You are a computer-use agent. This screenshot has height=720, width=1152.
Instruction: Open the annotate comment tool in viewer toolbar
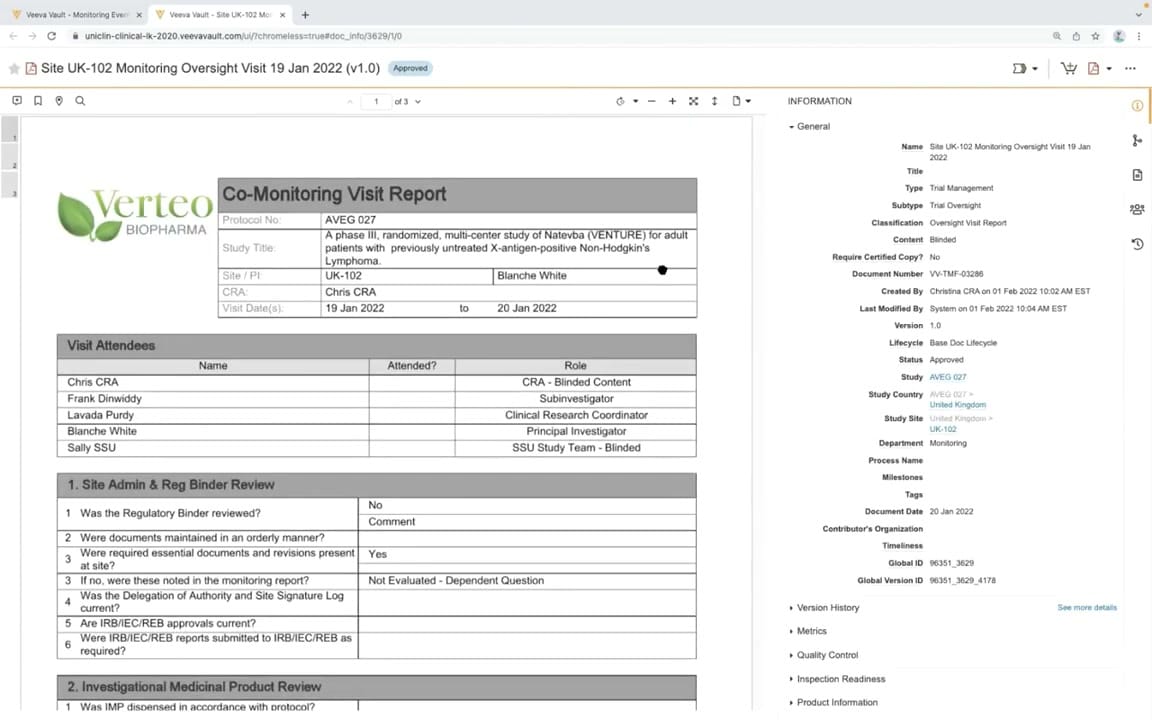17,101
